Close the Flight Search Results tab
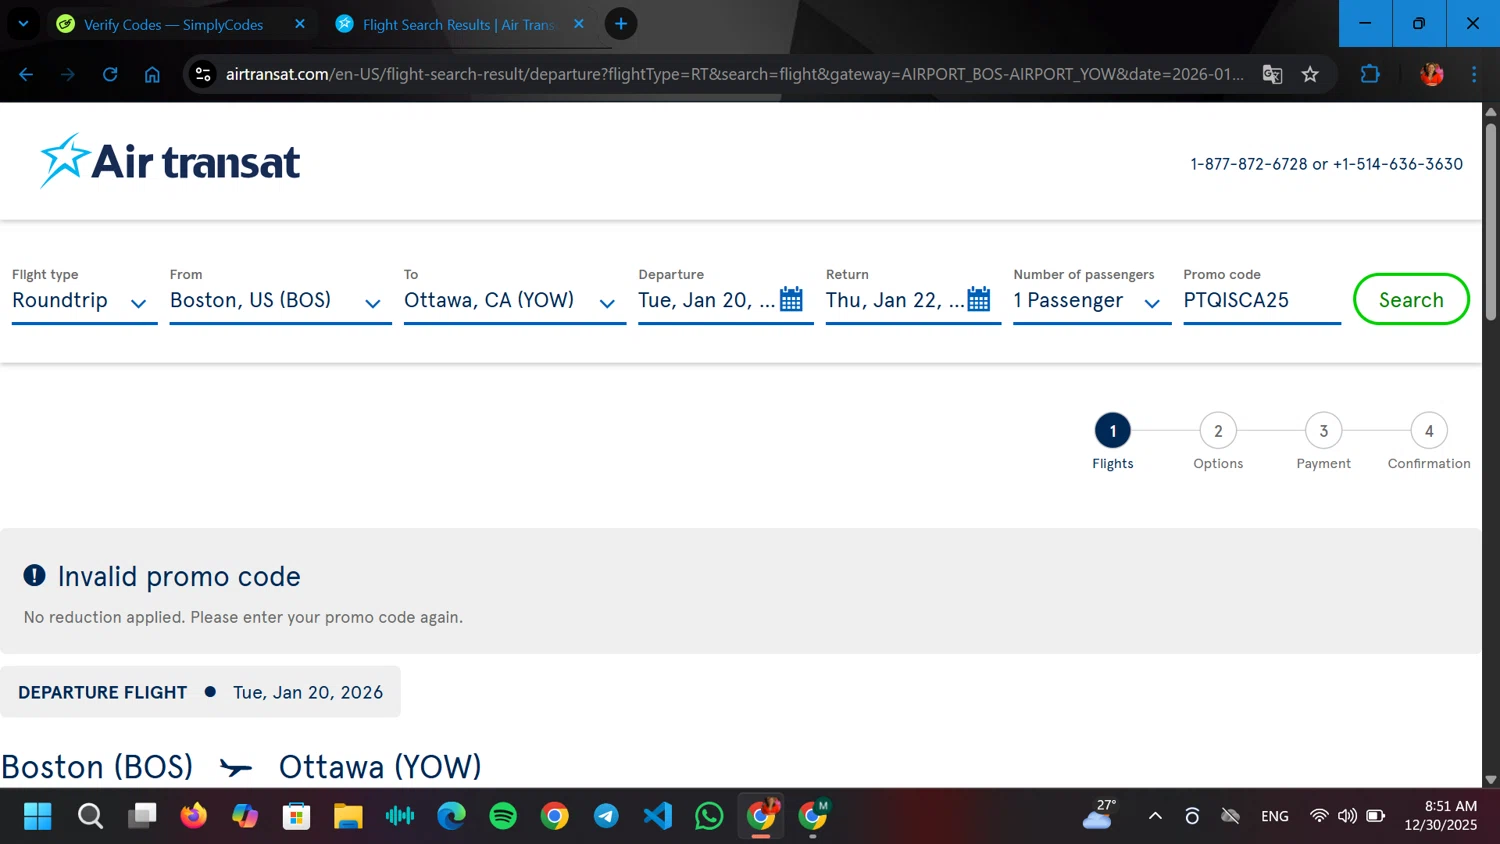The width and height of the screenshot is (1500, 844). (x=579, y=24)
